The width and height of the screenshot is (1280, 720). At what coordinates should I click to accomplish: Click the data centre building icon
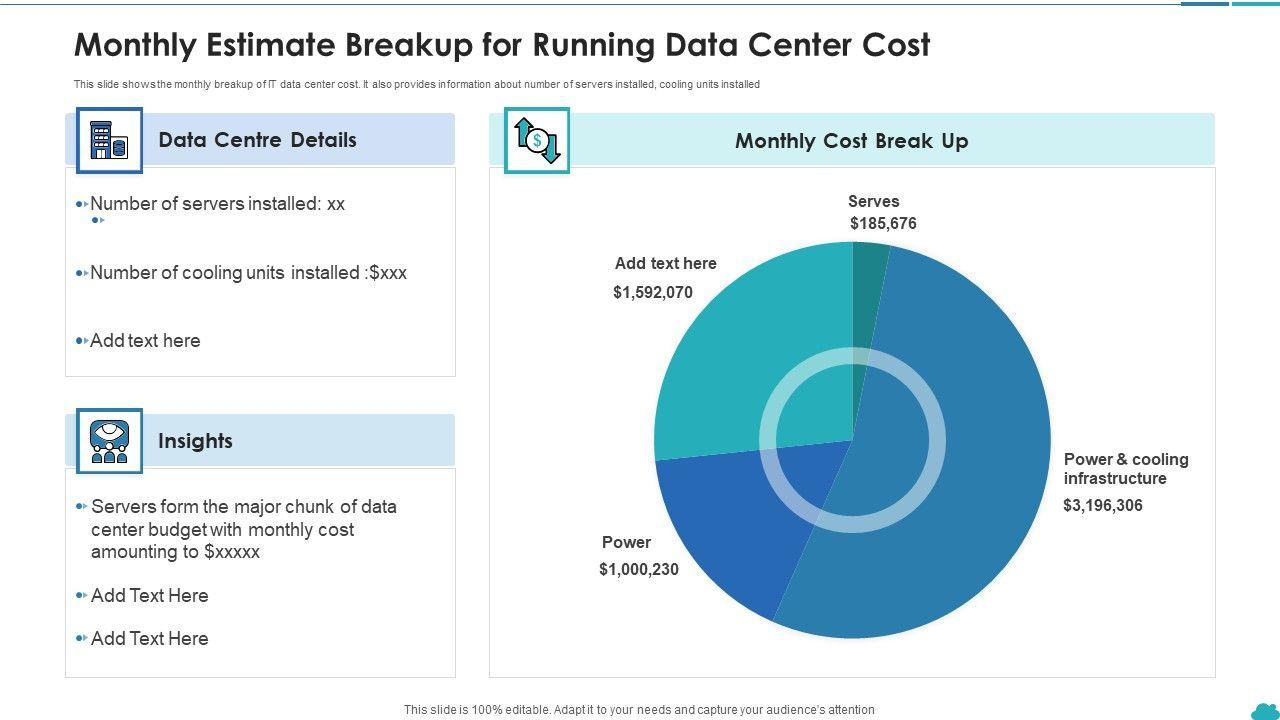tap(109, 140)
